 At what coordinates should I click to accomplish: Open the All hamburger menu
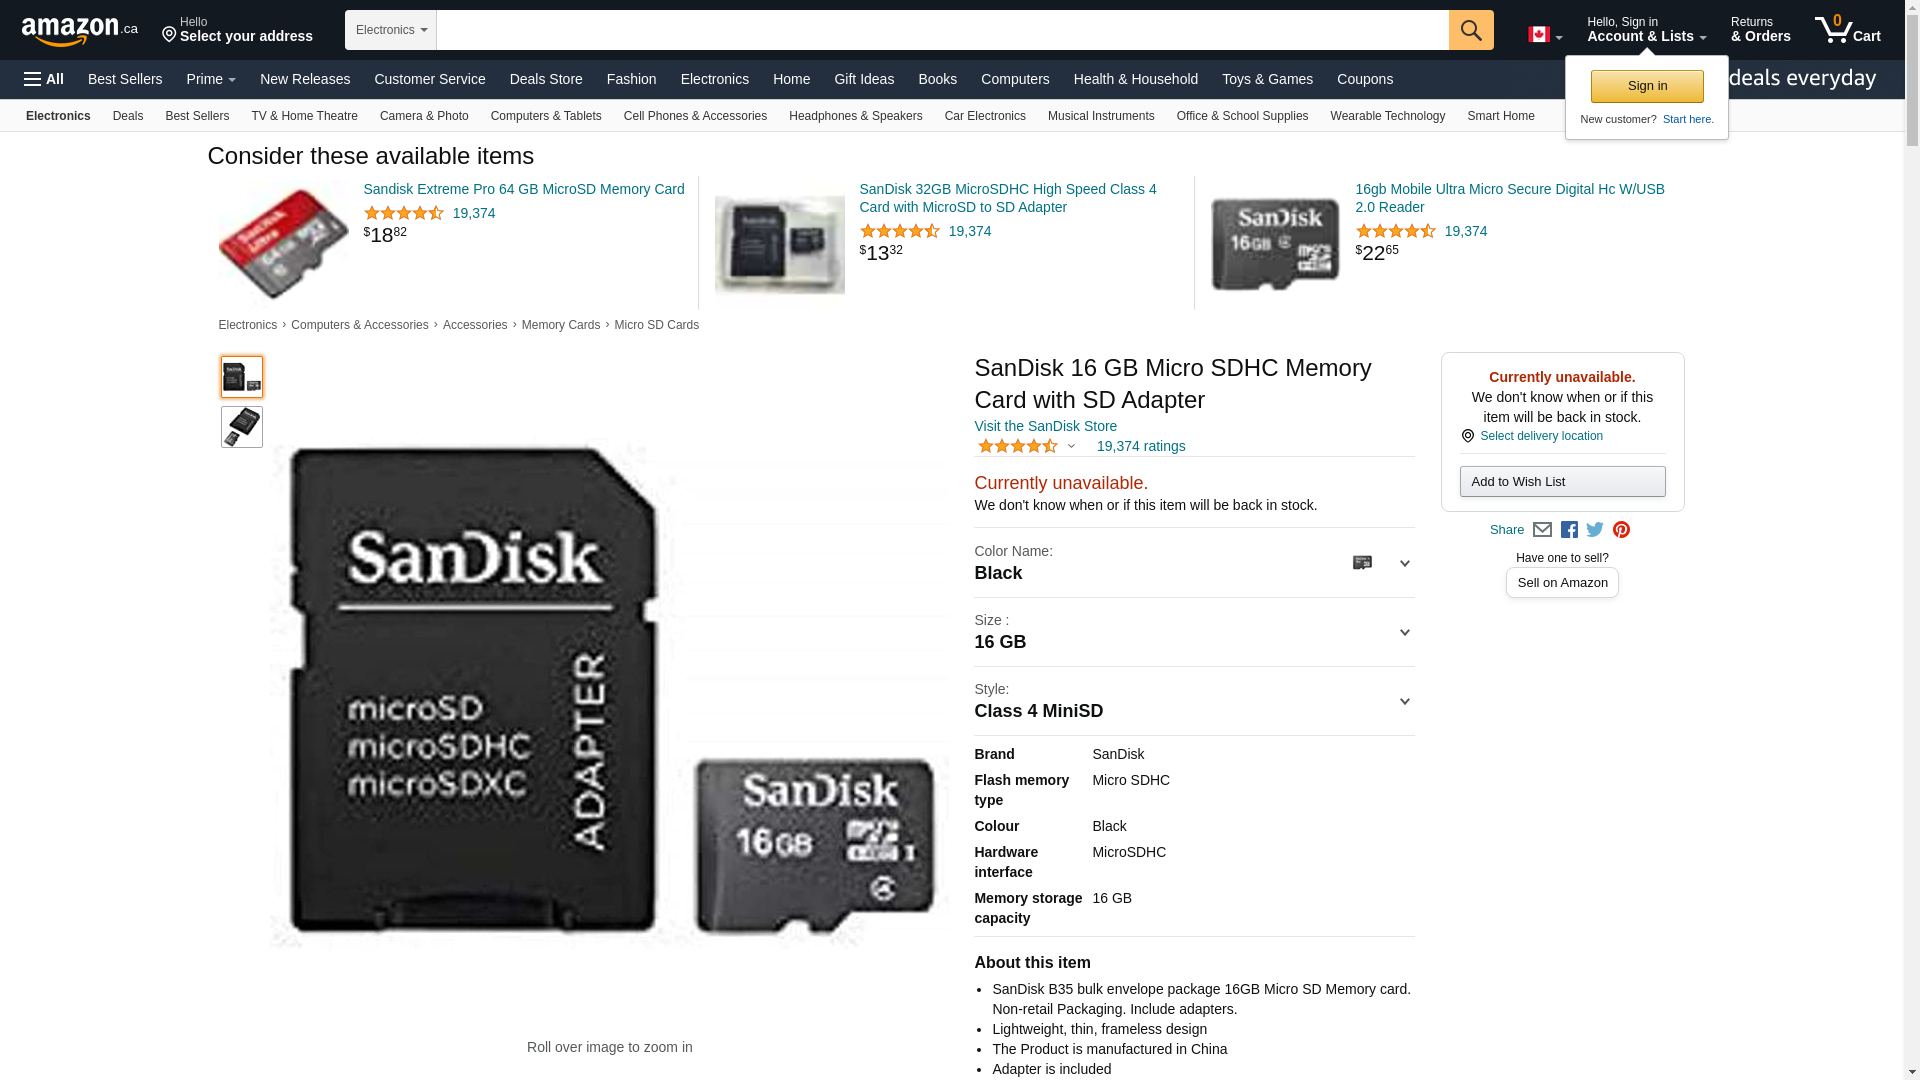(x=44, y=79)
